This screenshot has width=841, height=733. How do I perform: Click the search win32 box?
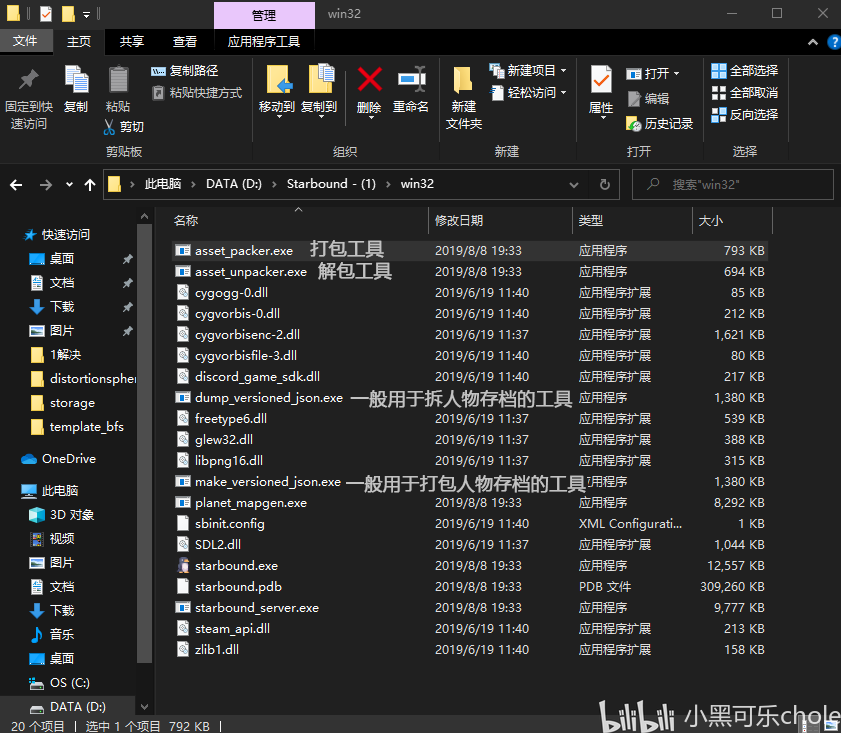(x=733, y=184)
